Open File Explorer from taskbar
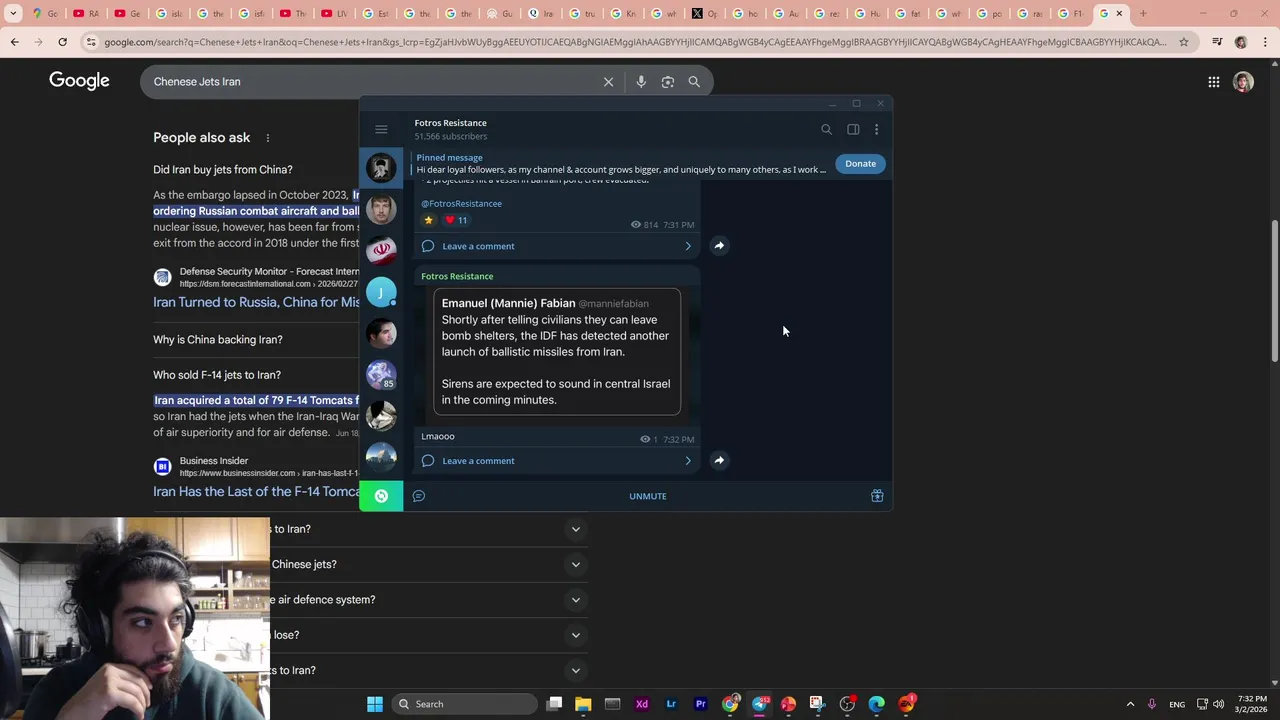This screenshot has height=720, width=1280. point(583,704)
